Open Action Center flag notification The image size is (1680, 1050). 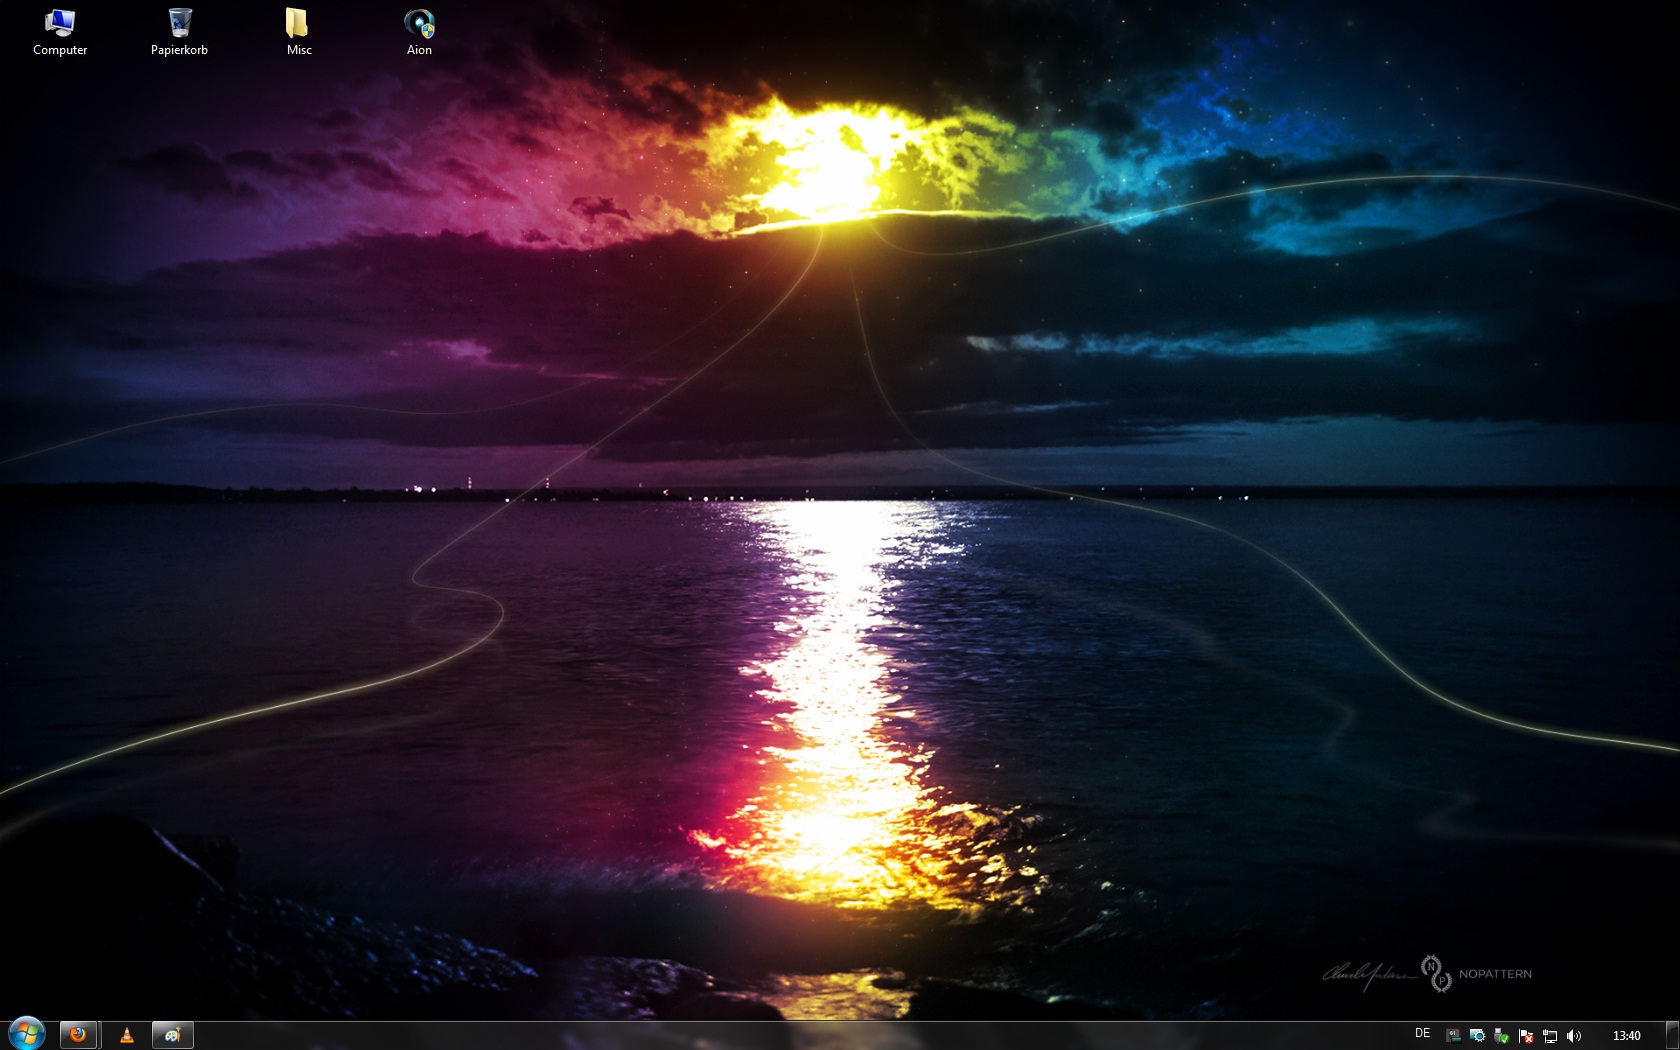tap(1526, 1036)
